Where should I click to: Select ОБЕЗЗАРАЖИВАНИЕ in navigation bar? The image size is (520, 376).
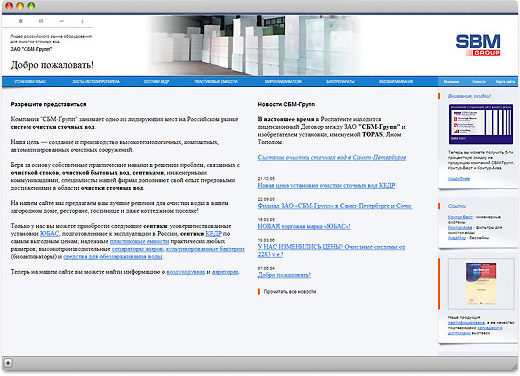coord(396,82)
